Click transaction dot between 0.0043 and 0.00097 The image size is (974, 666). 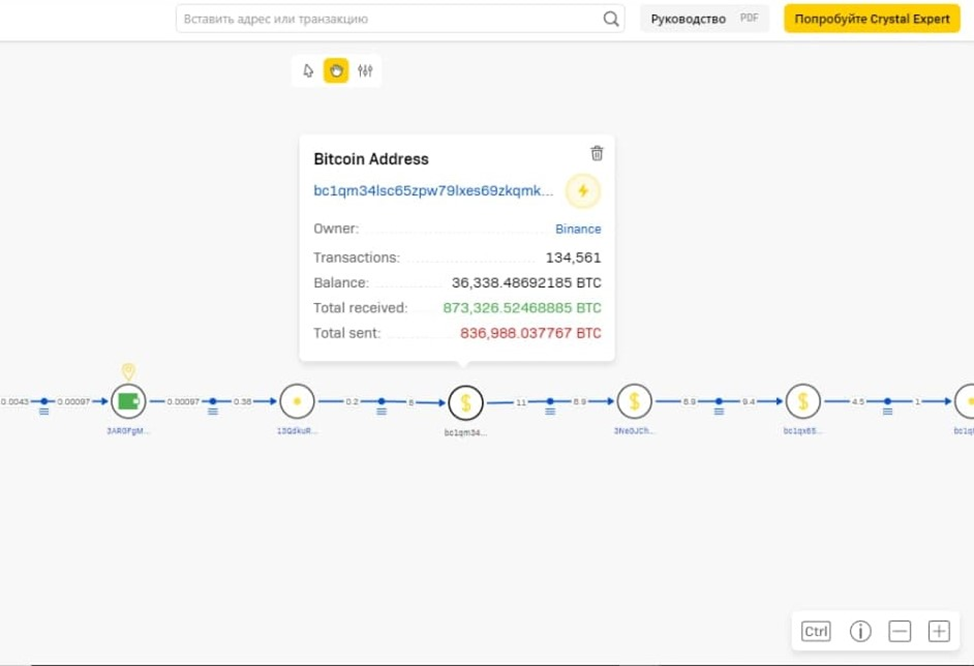pyautogui.click(x=44, y=401)
